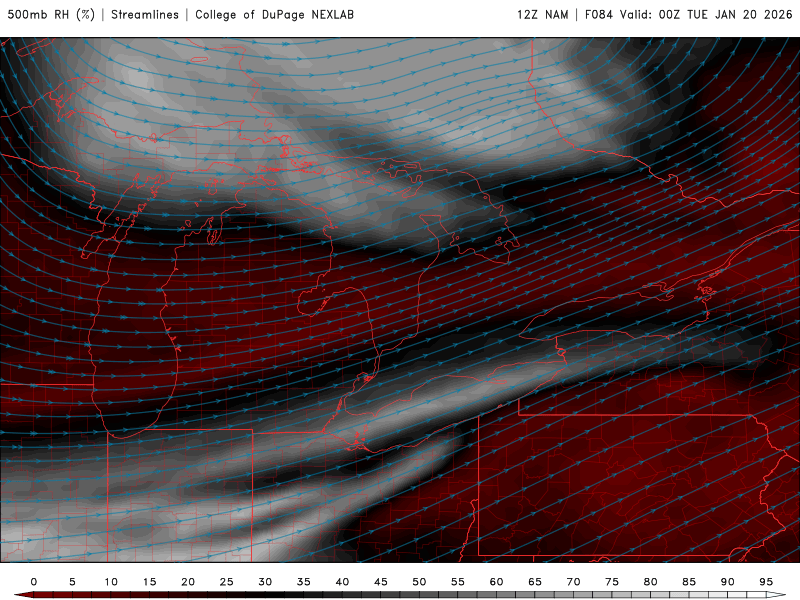Click the "500mb RH (%)" title text
Viewport: 800px width, 600px height.
pyautogui.click(x=51, y=14)
